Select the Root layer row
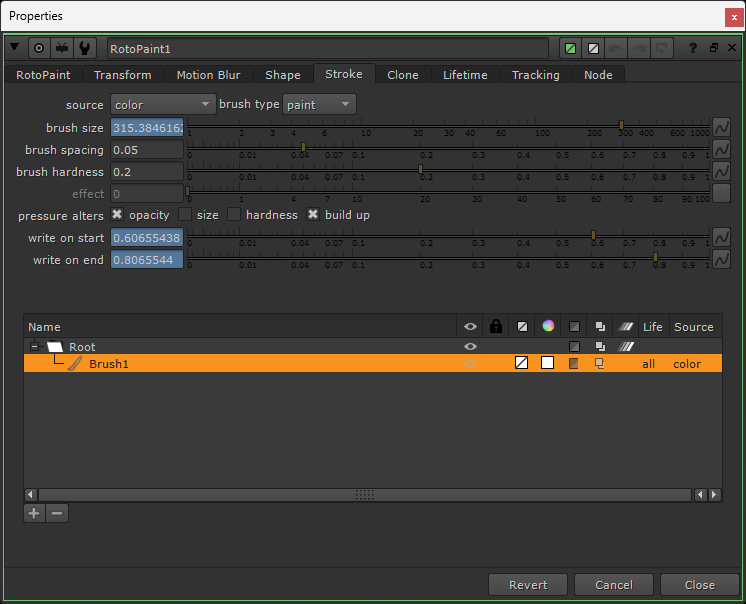Screen dimensions: 746x604 pyautogui.click(x=373, y=347)
